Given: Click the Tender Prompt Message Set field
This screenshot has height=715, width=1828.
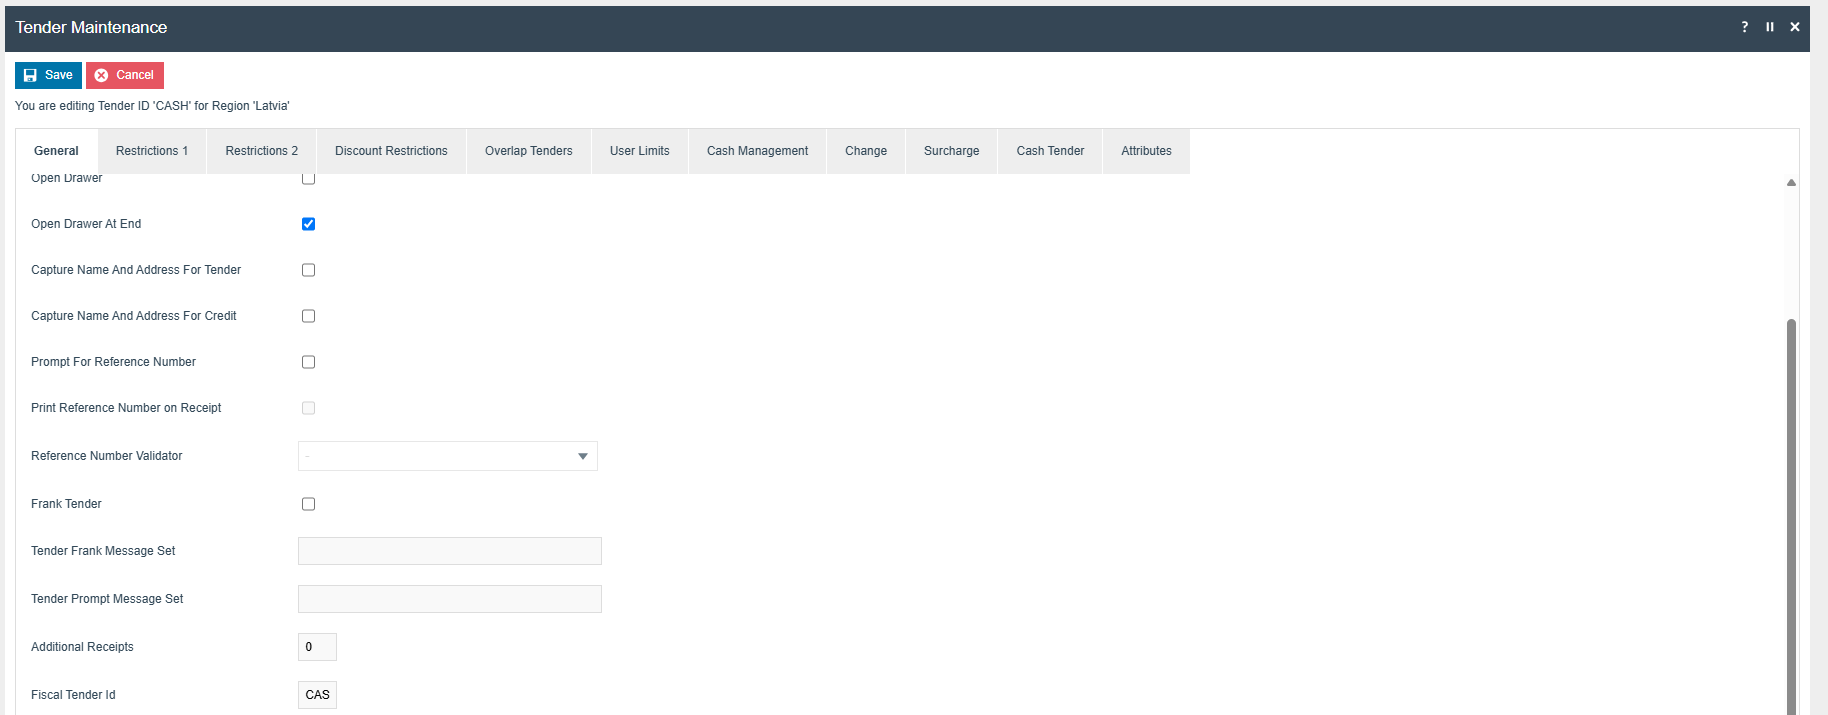Looking at the screenshot, I should (449, 599).
